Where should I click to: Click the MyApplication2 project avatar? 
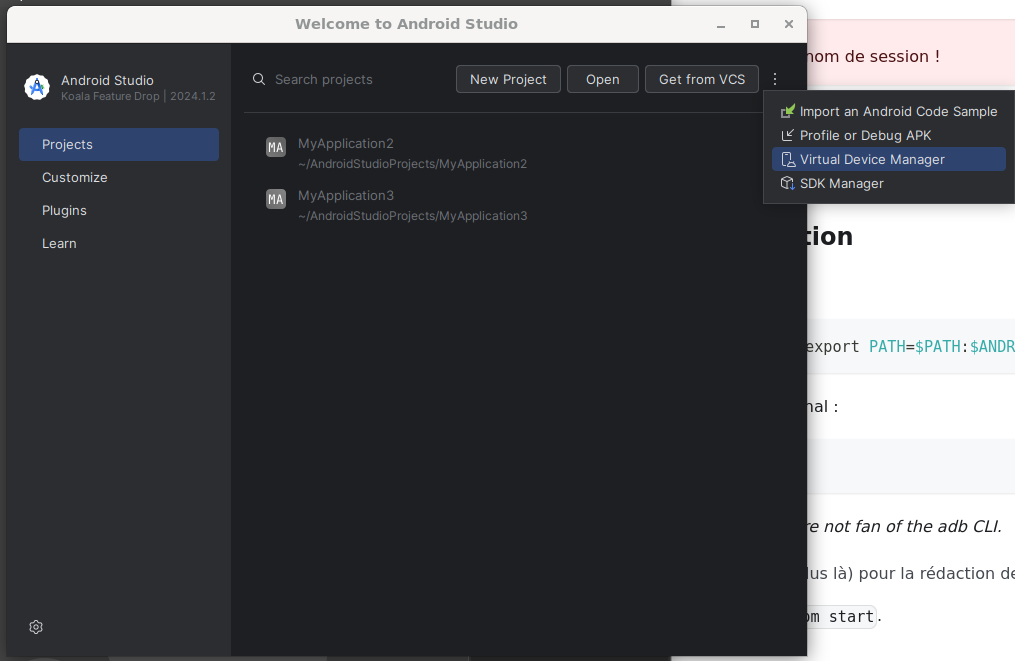tap(275, 147)
